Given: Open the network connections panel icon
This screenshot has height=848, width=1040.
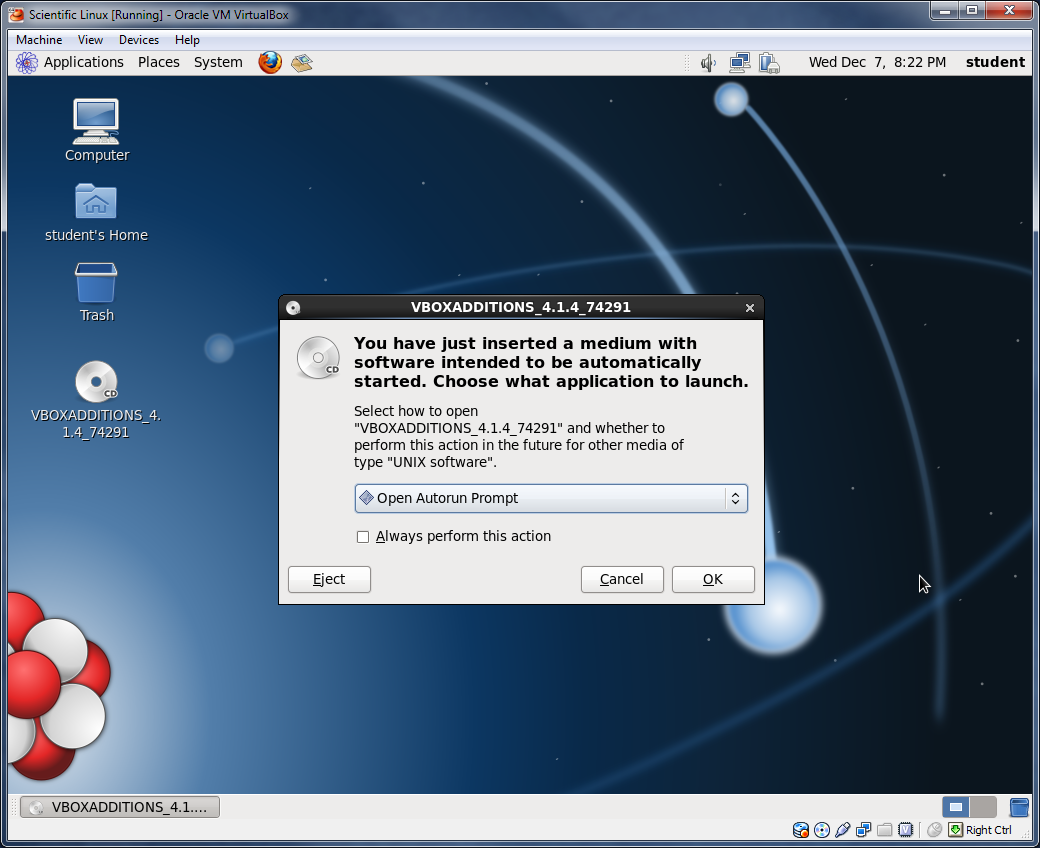Looking at the screenshot, I should point(740,63).
